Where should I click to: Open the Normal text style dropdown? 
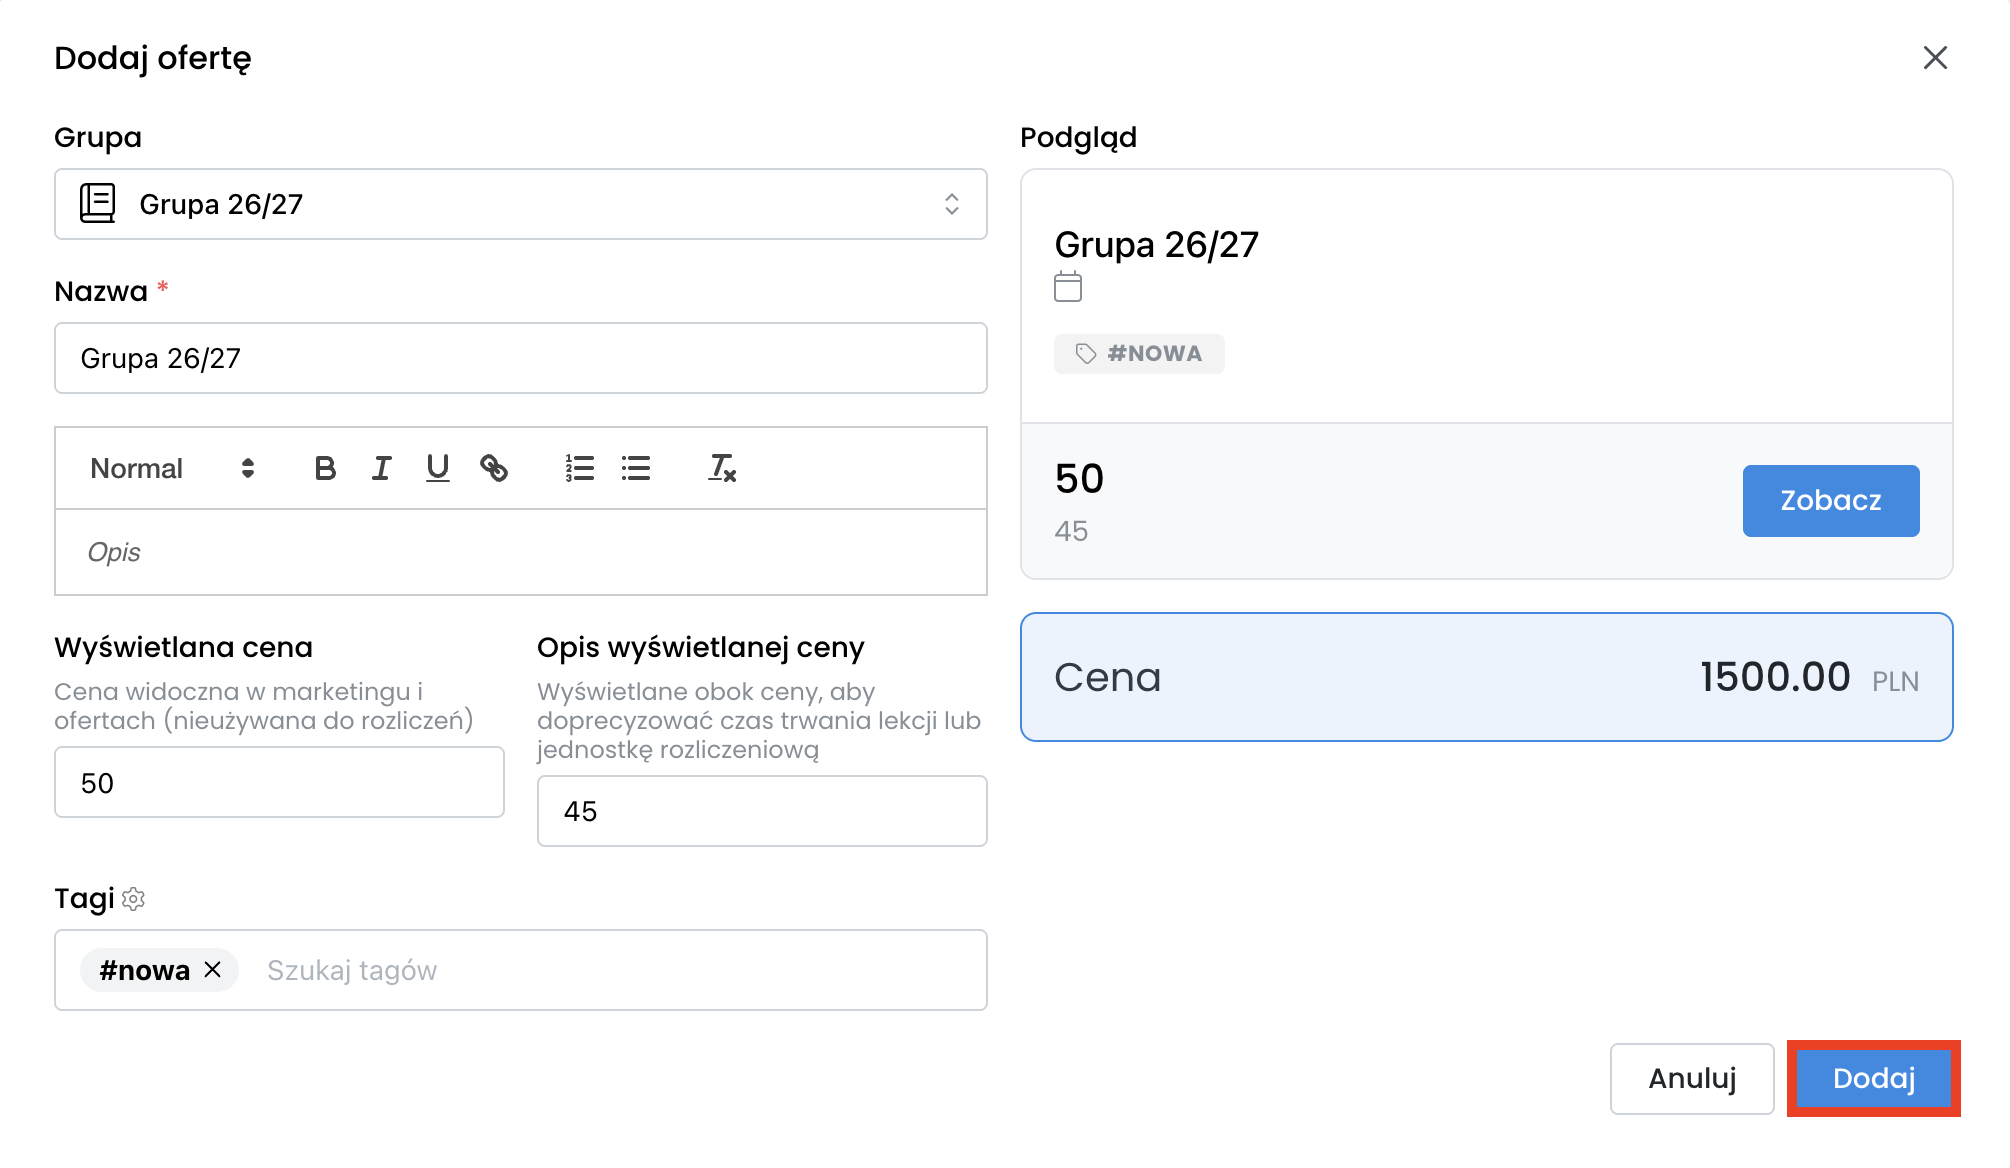(172, 468)
